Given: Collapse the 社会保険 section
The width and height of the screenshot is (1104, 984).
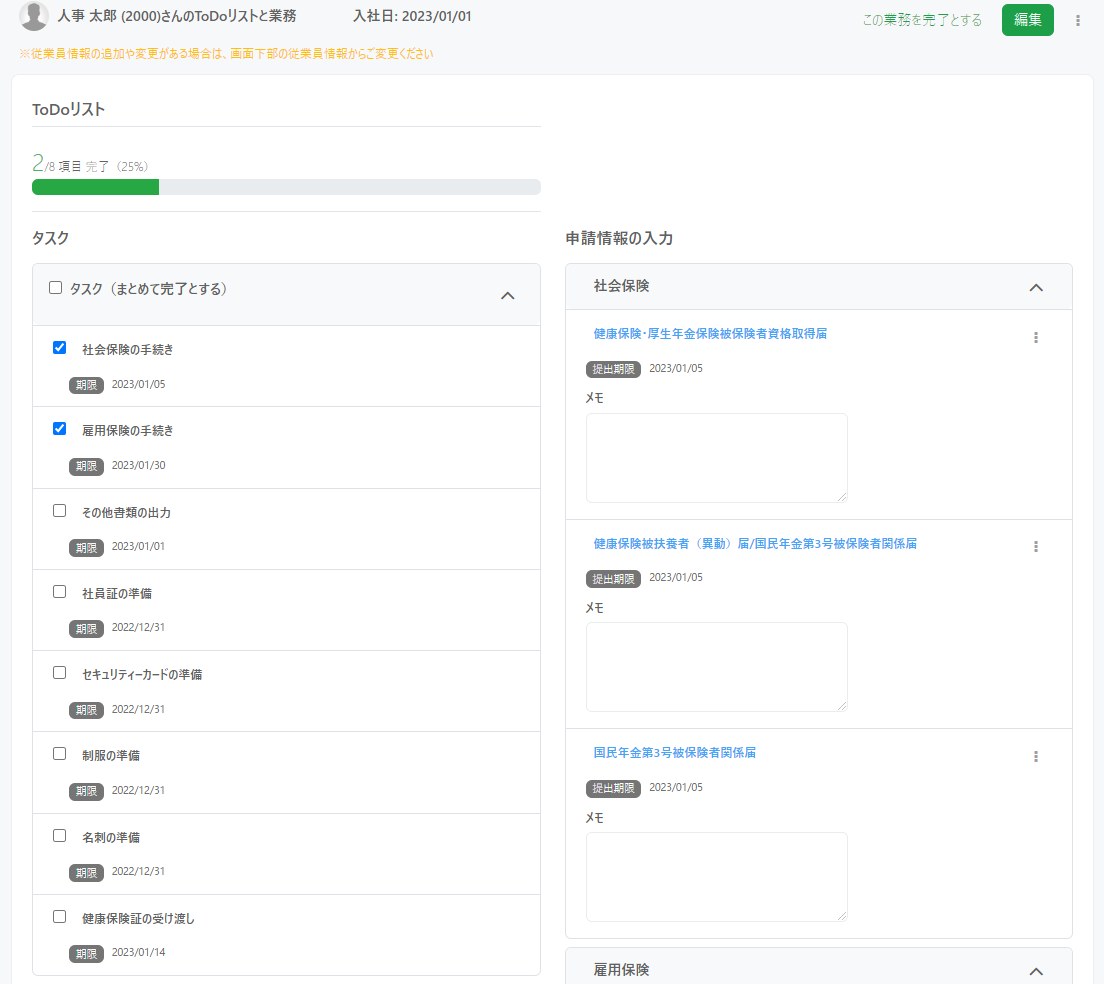Looking at the screenshot, I should [x=1036, y=287].
